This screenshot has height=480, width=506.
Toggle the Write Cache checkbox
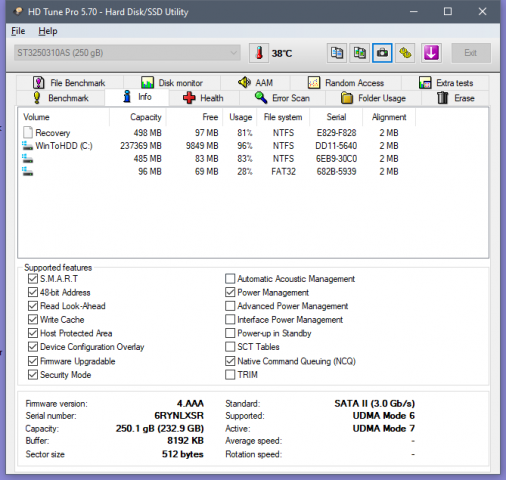pos(33,320)
